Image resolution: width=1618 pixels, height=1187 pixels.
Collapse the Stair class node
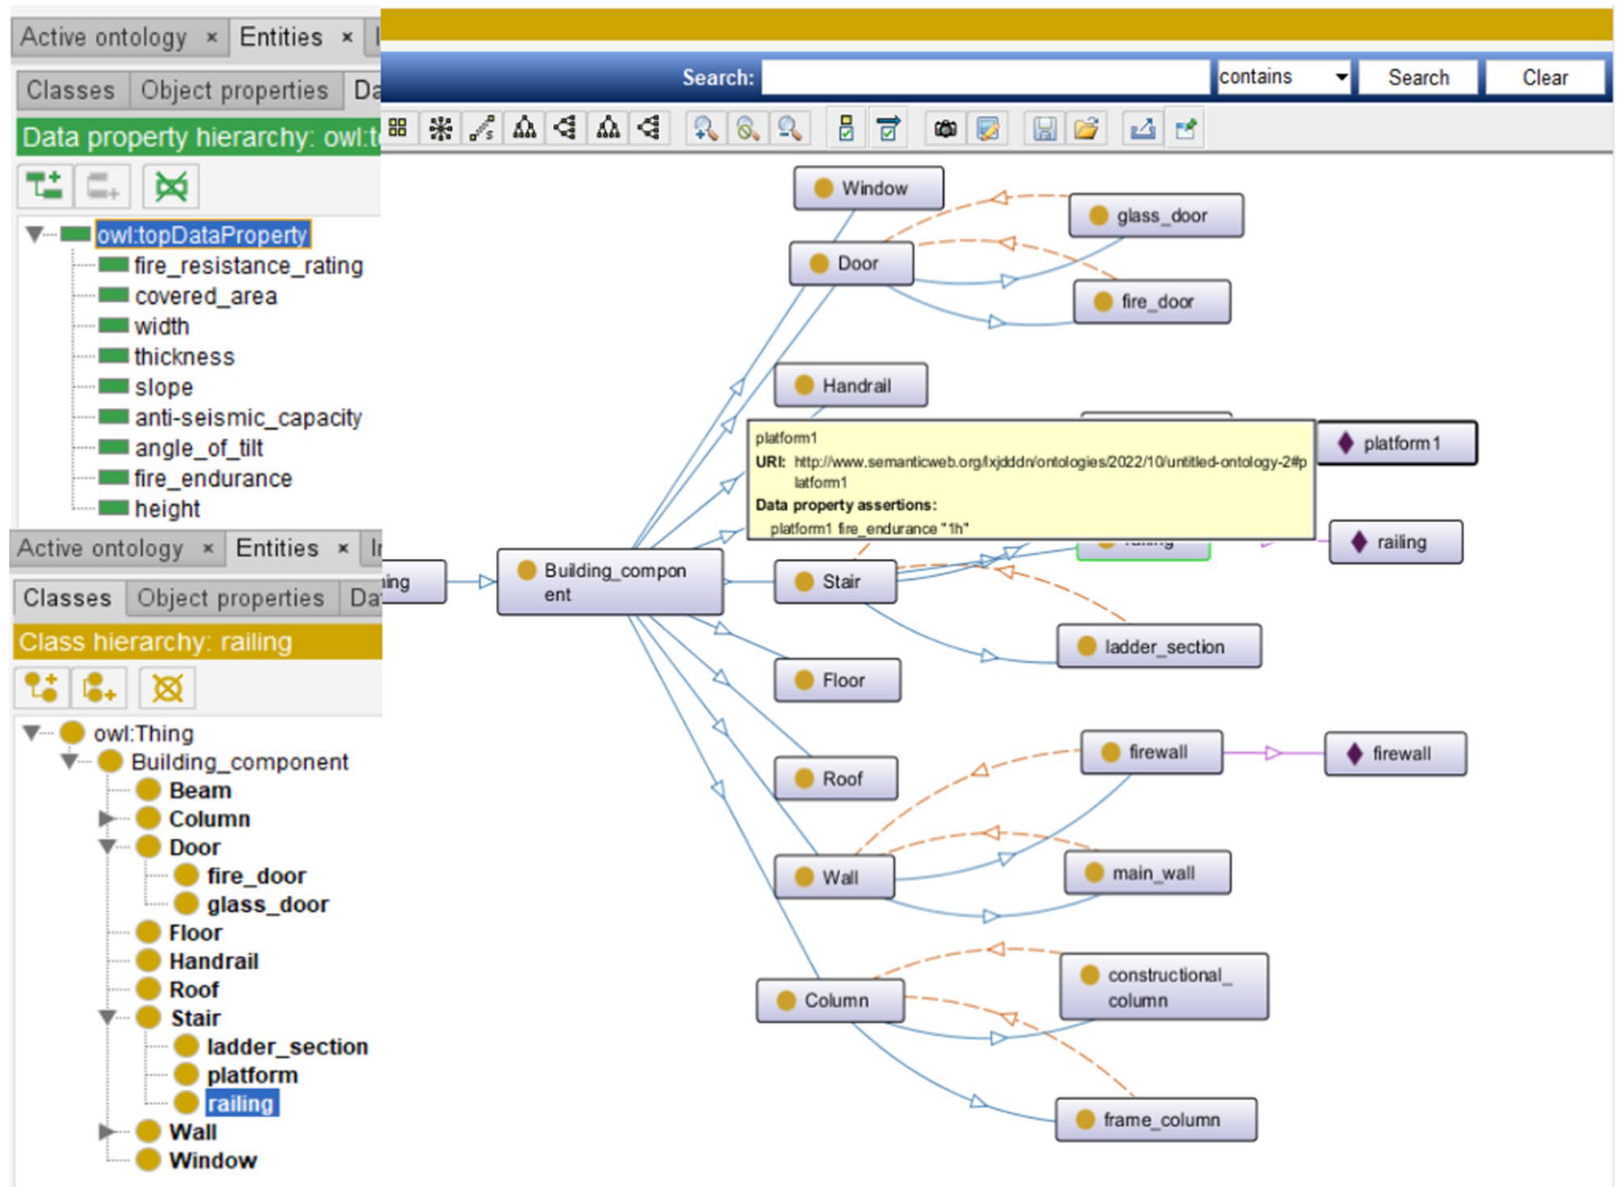tap(107, 1018)
